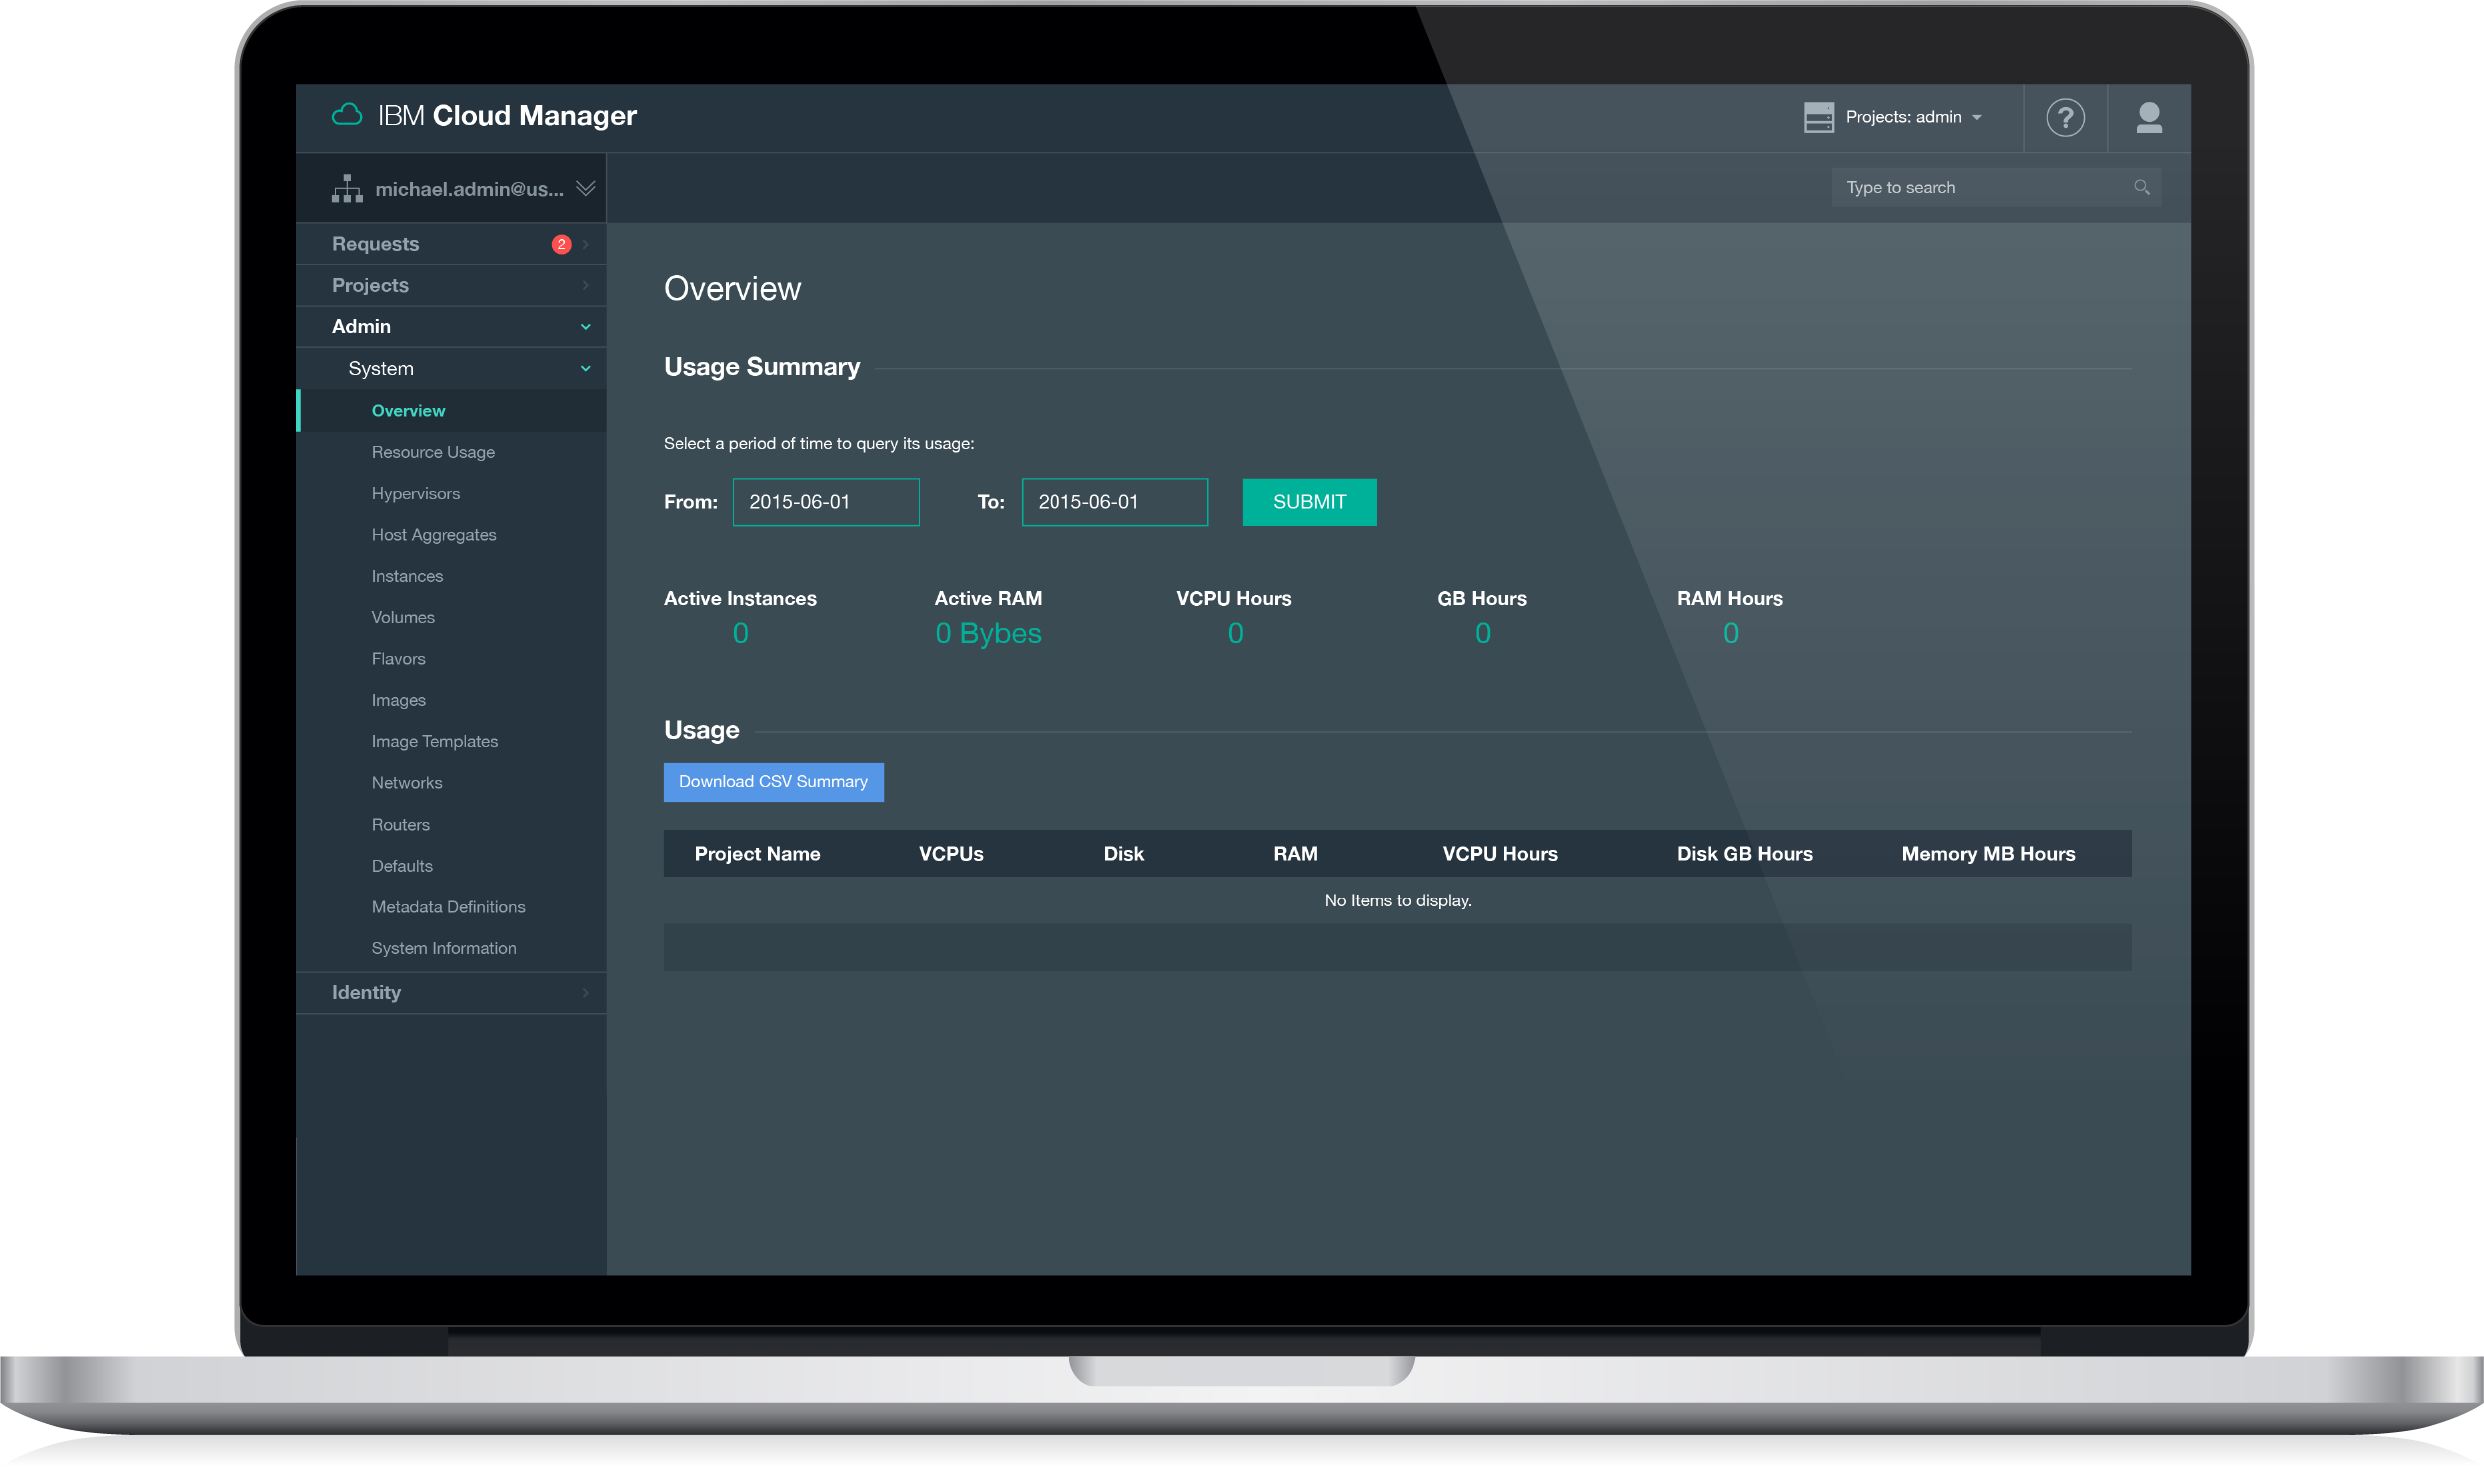Click the Memory MB Hours column header
Viewport: 2484px width, 1468px height.
pos(1988,853)
